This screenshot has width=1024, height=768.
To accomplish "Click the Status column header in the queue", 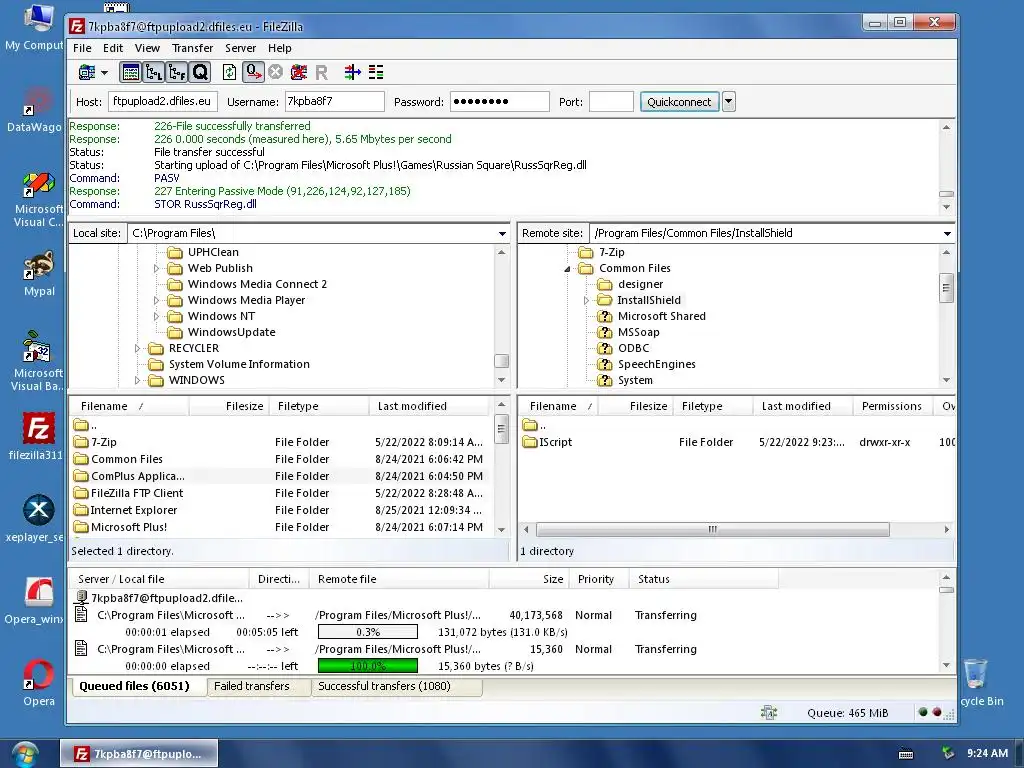I will [x=703, y=579].
